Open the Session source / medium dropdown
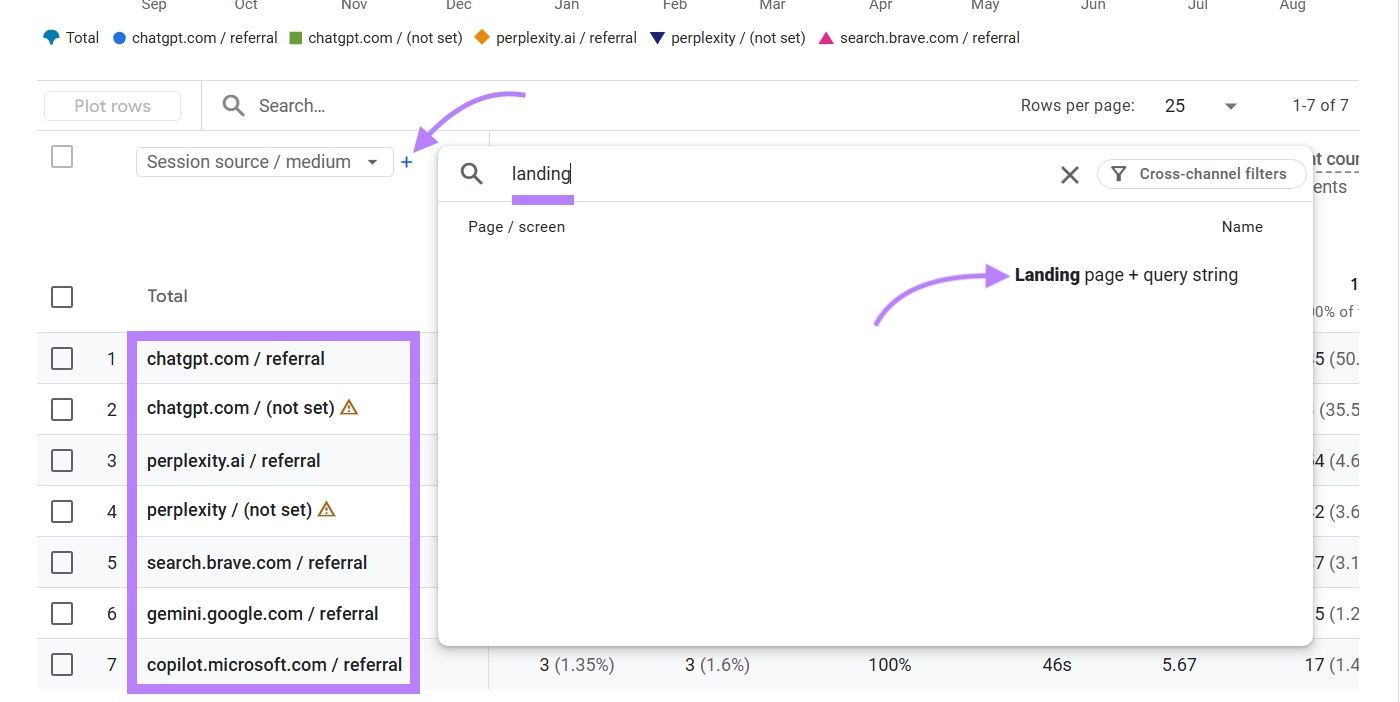The height and width of the screenshot is (702, 1400). (x=264, y=161)
